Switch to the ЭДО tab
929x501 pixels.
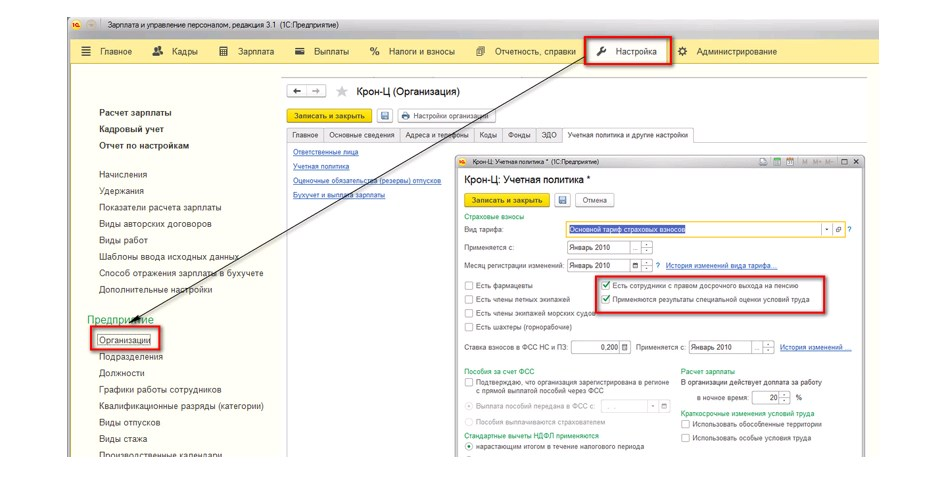549,135
